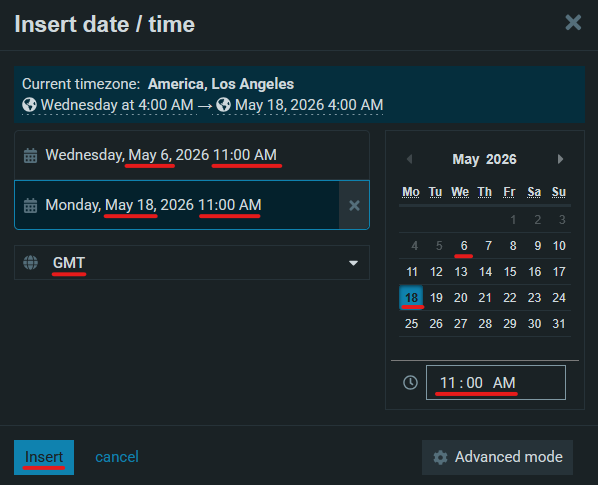Open the GMT timezone dropdown

coord(192,263)
